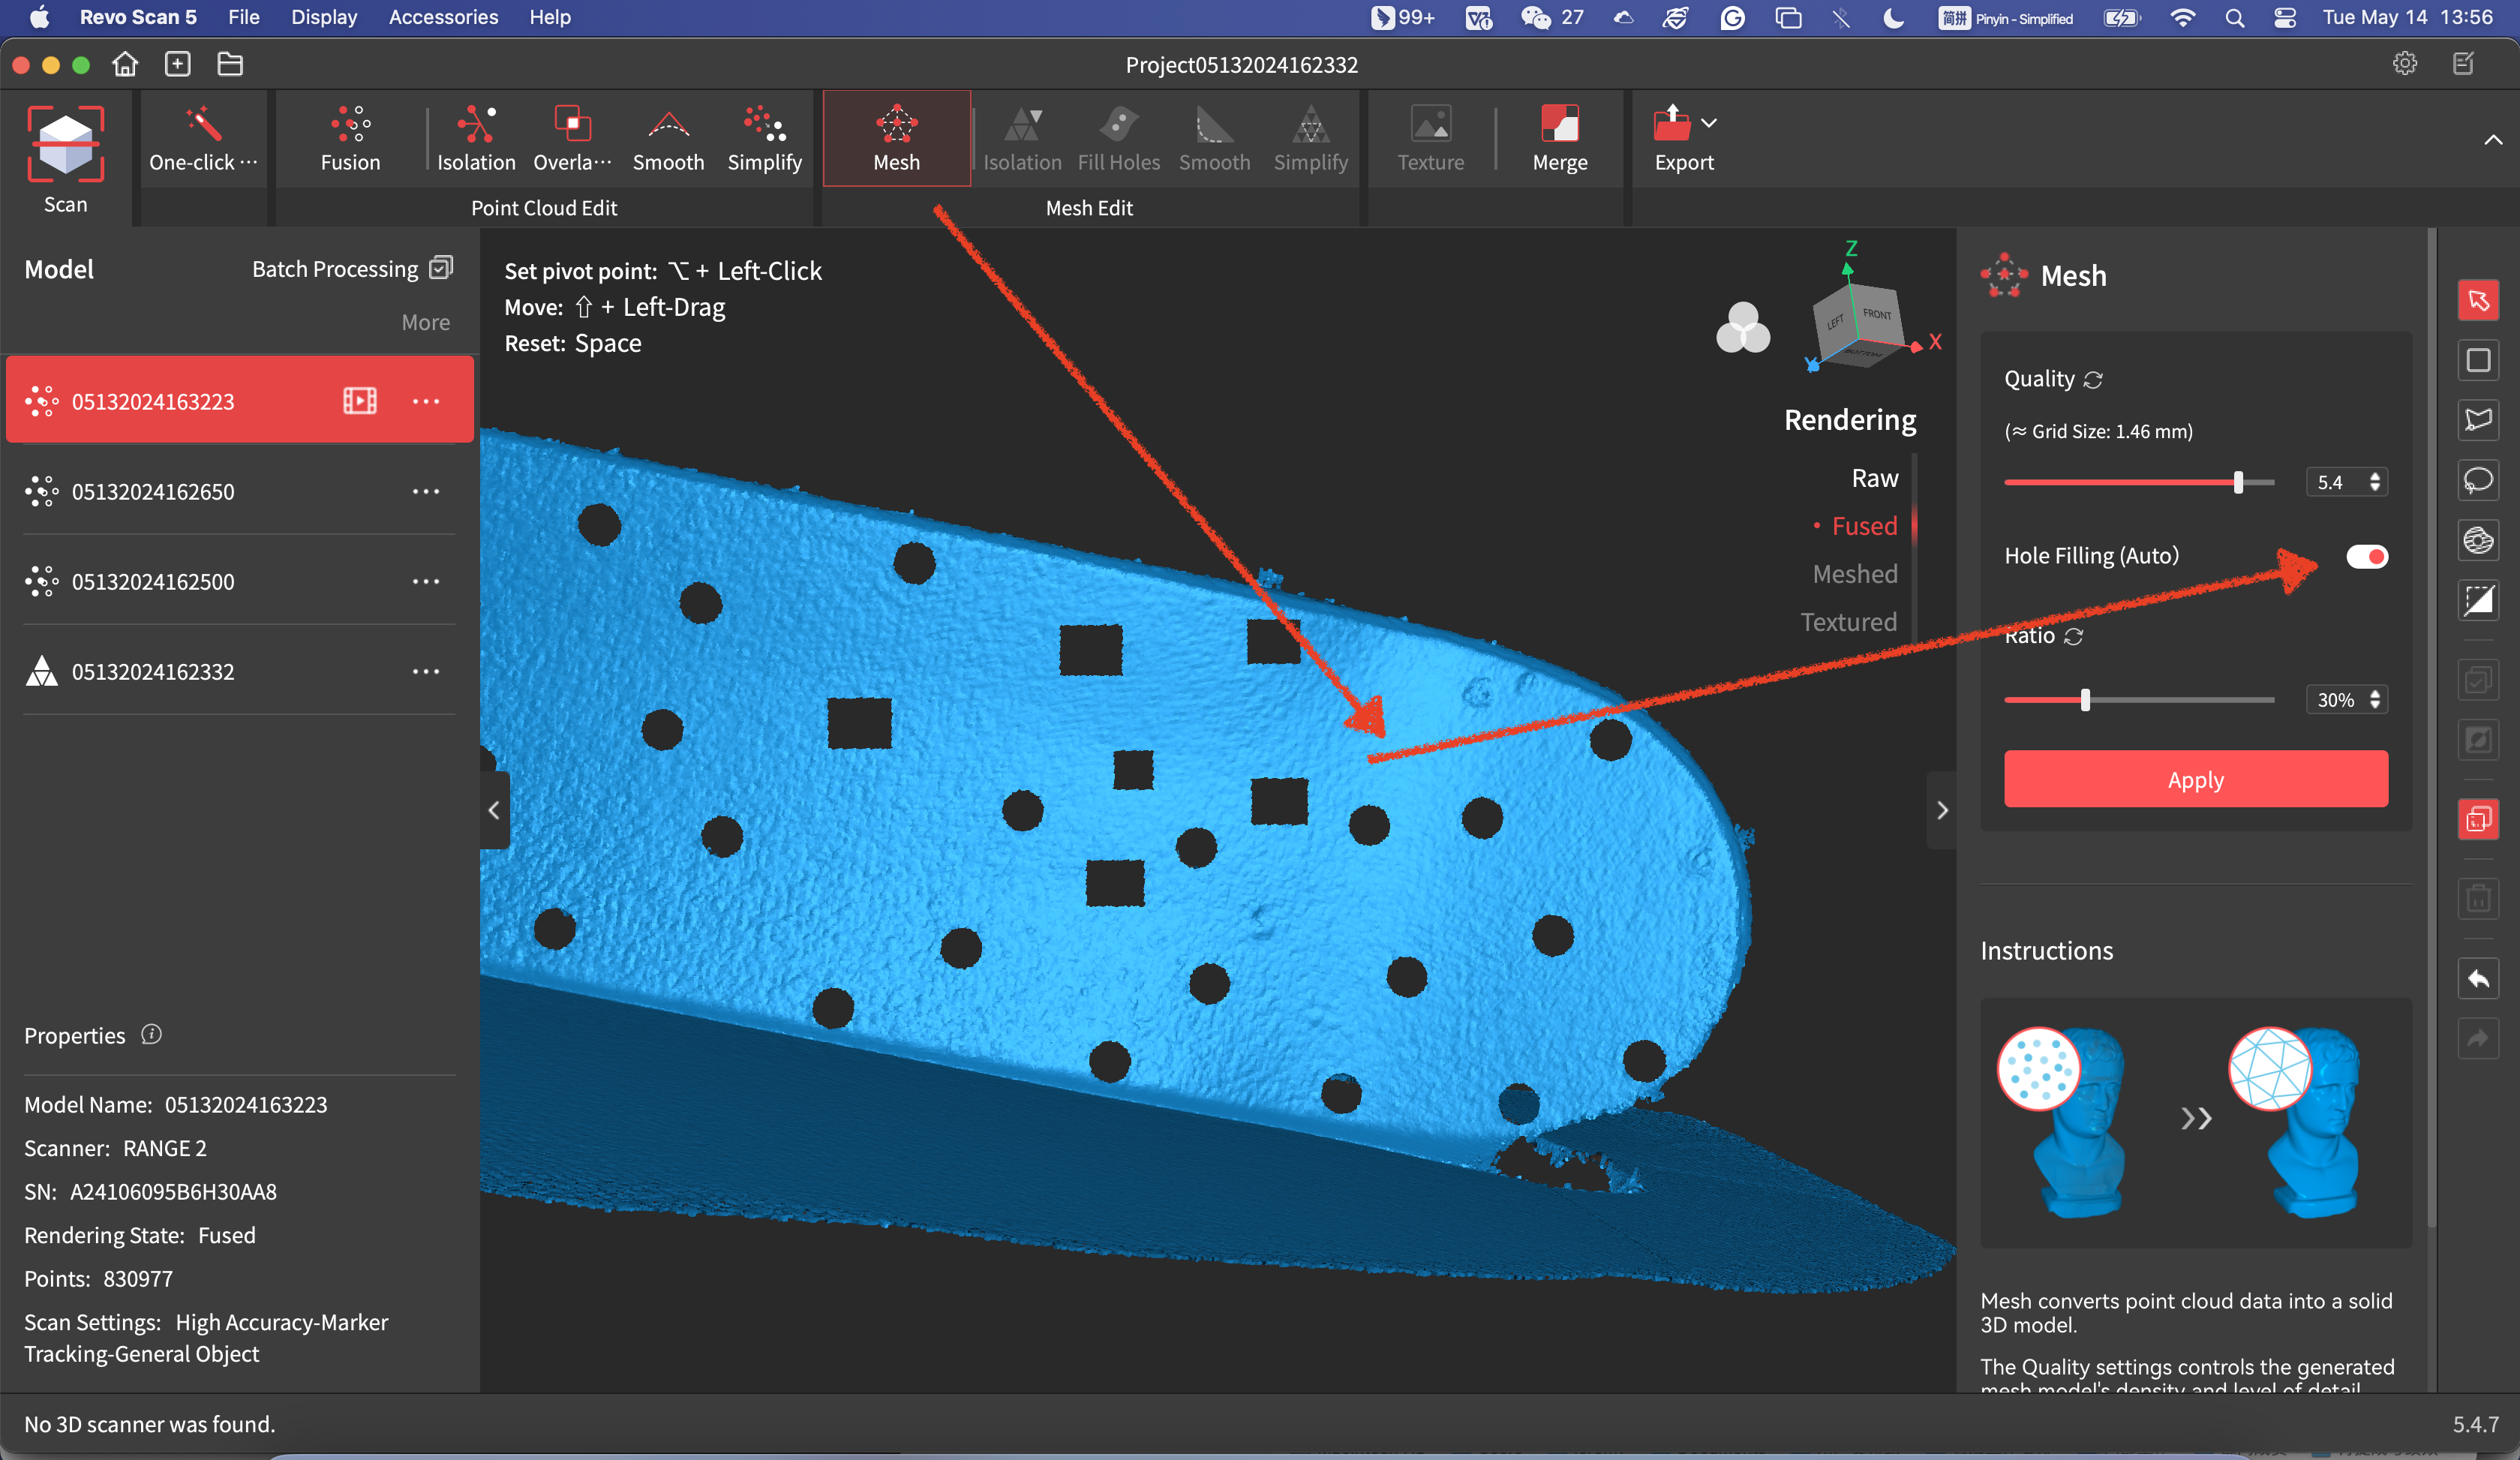Click the color rendering spheres icon
This screenshot has width=2520, height=1460.
pos(1743,327)
